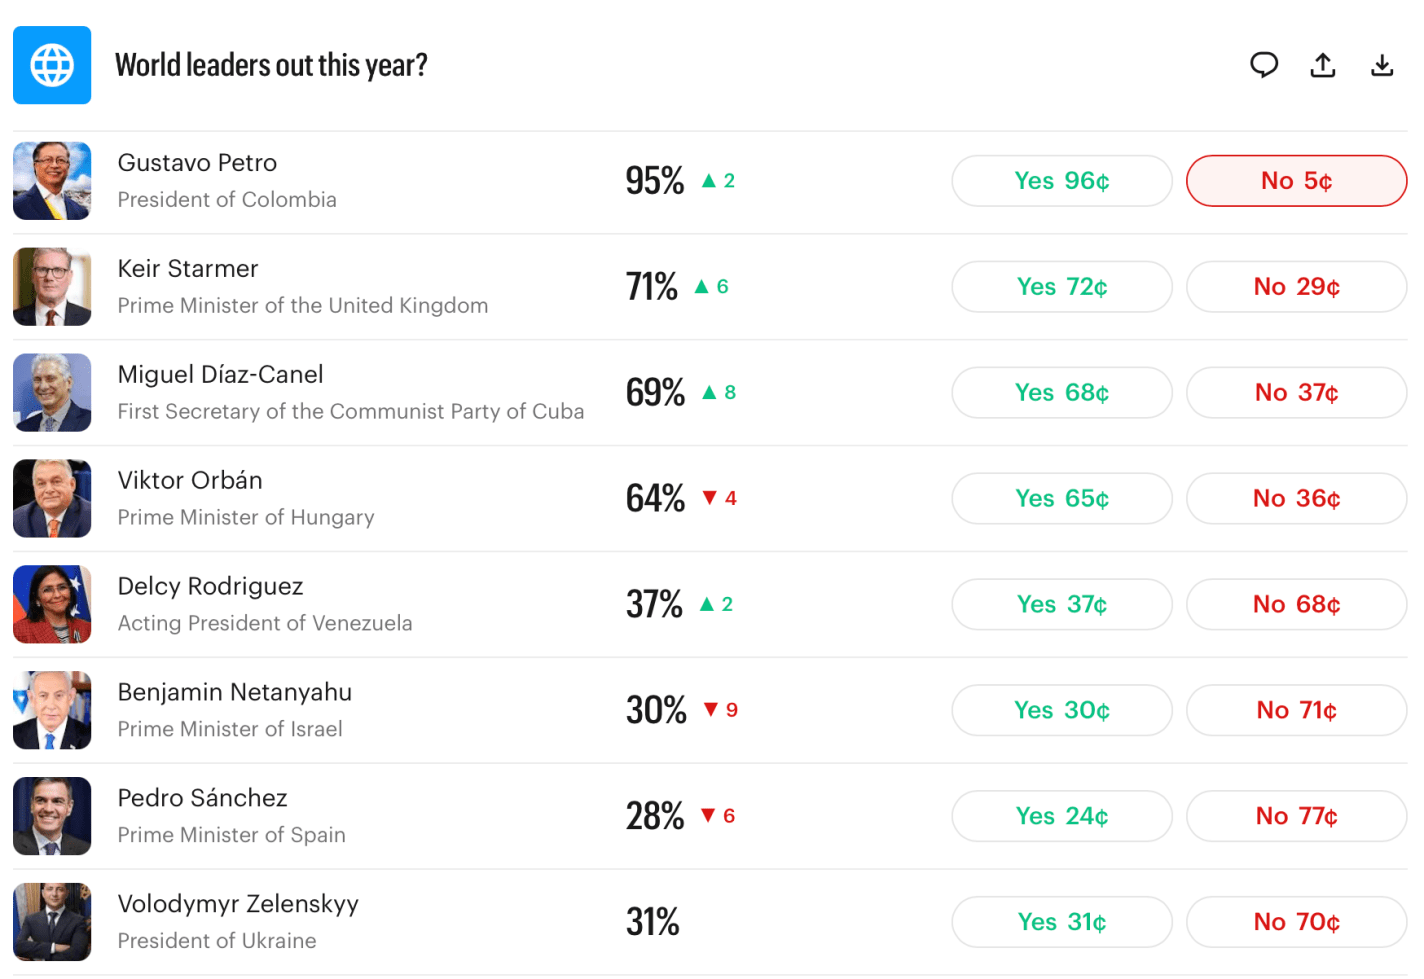Buy Yes 30¢ for Benjamin Netanyahu

pos(1061,710)
